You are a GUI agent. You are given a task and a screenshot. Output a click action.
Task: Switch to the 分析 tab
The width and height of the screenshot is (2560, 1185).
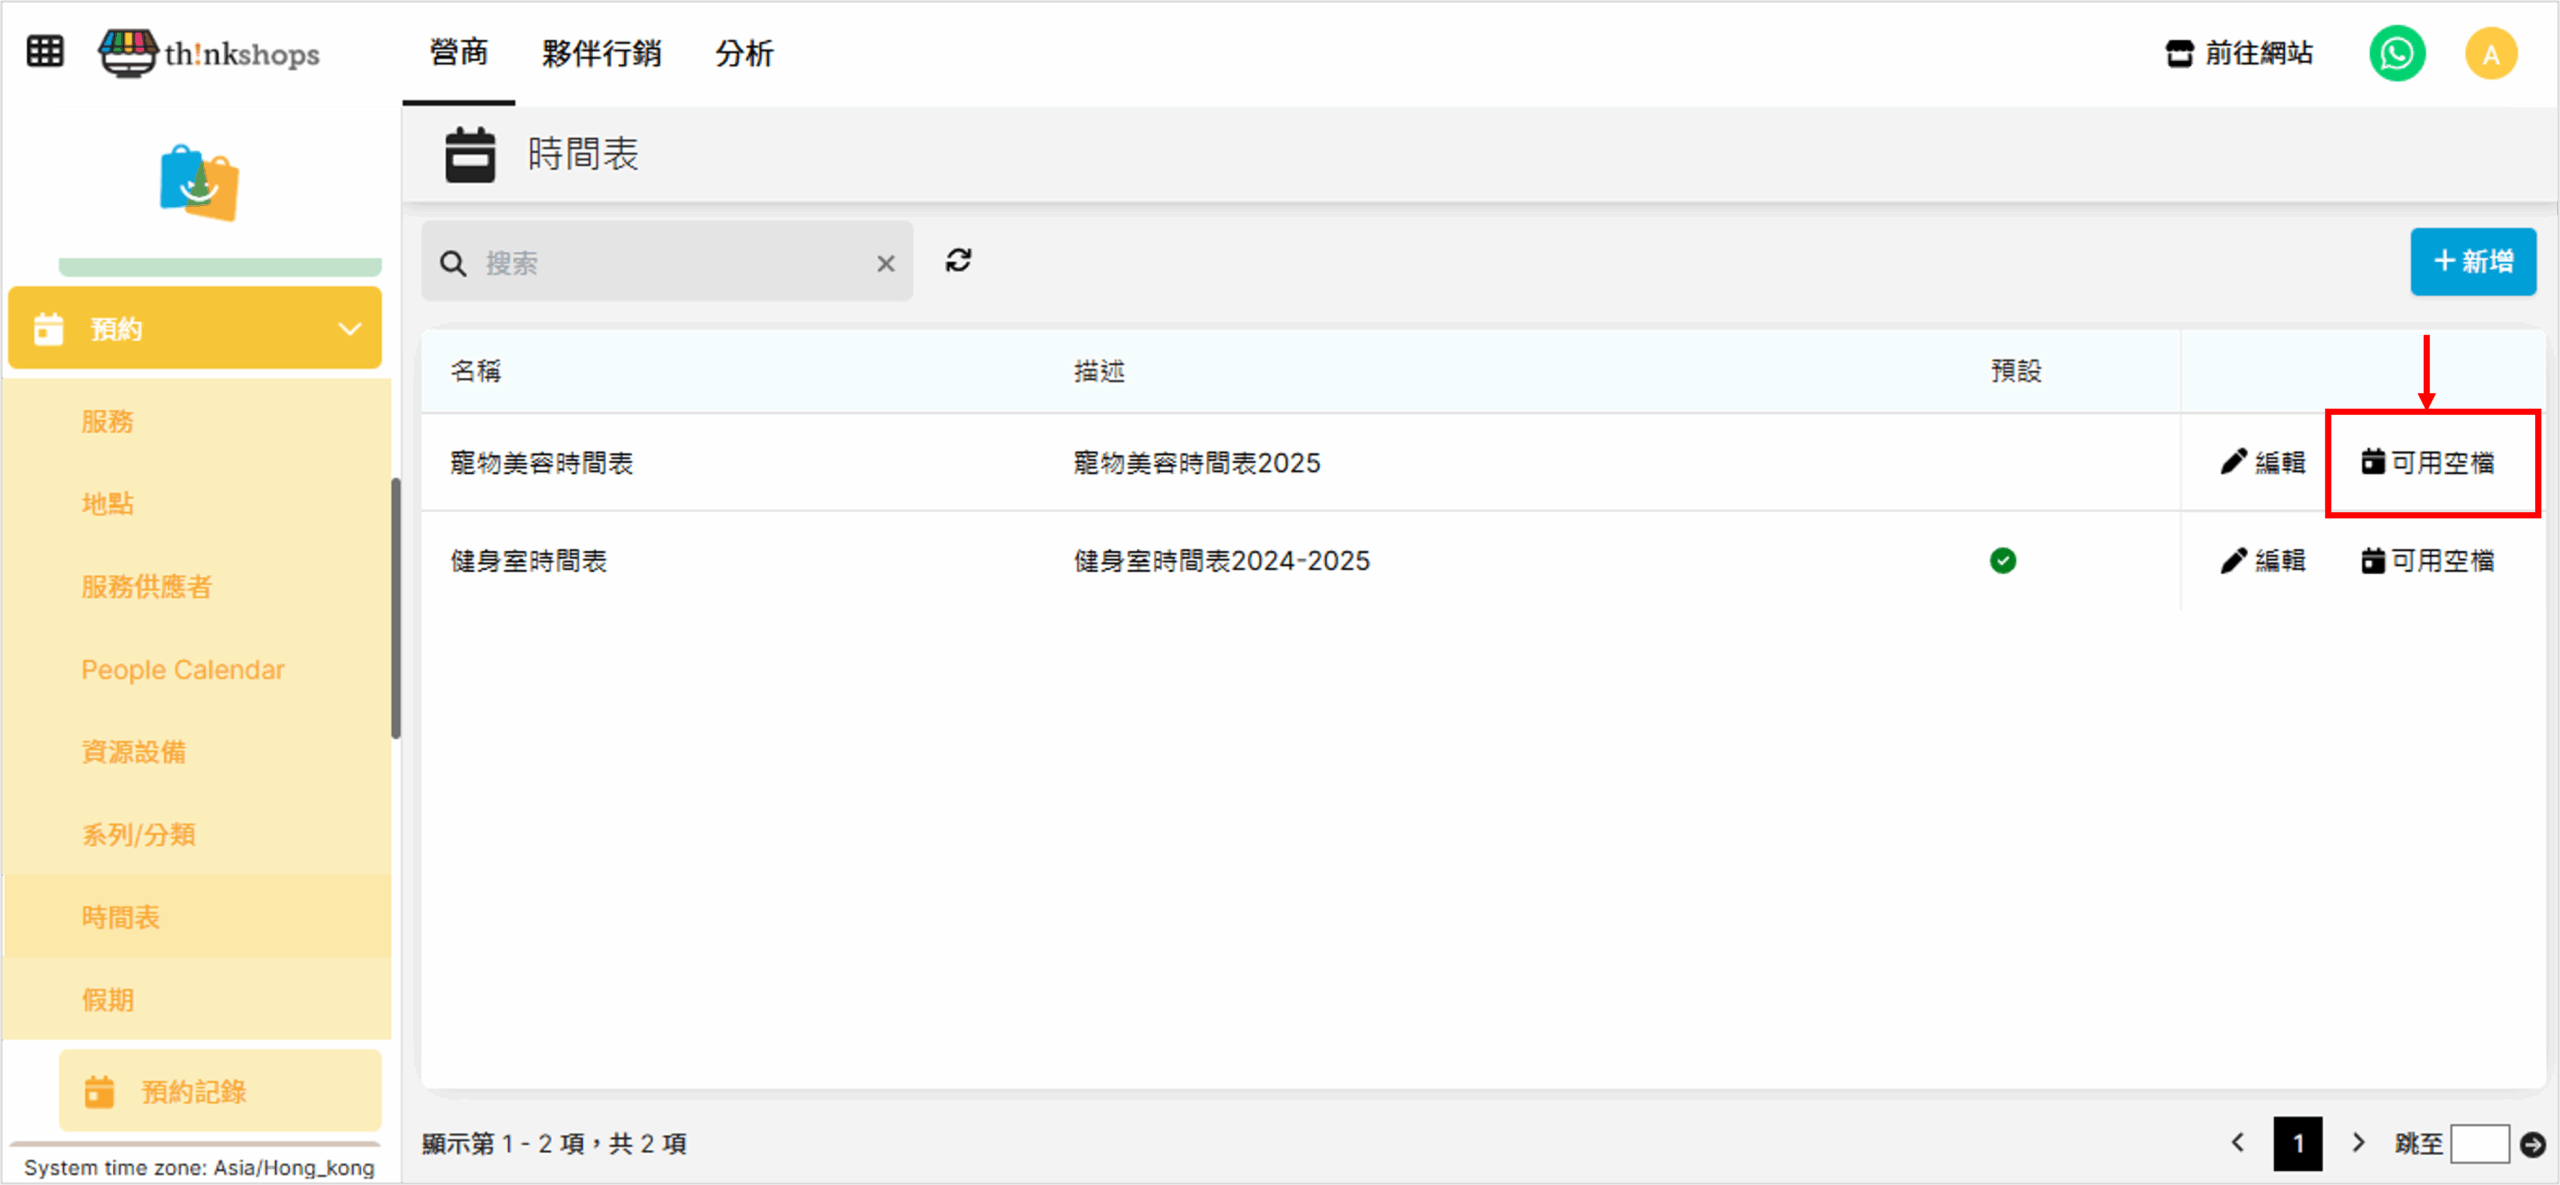point(744,53)
